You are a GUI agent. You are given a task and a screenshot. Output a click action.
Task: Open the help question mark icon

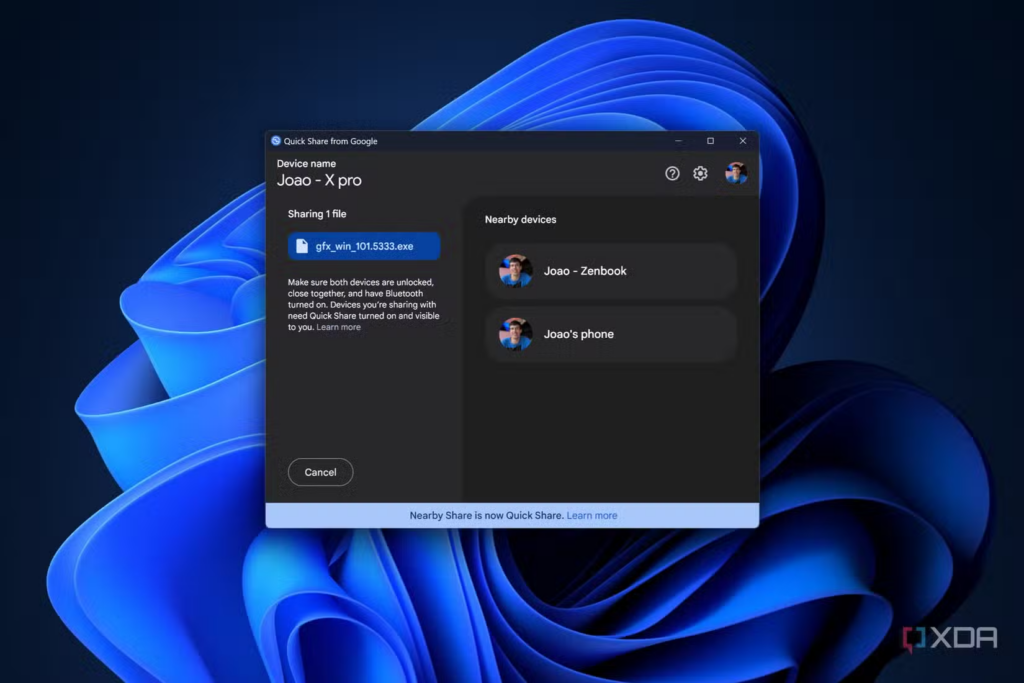pyautogui.click(x=672, y=173)
